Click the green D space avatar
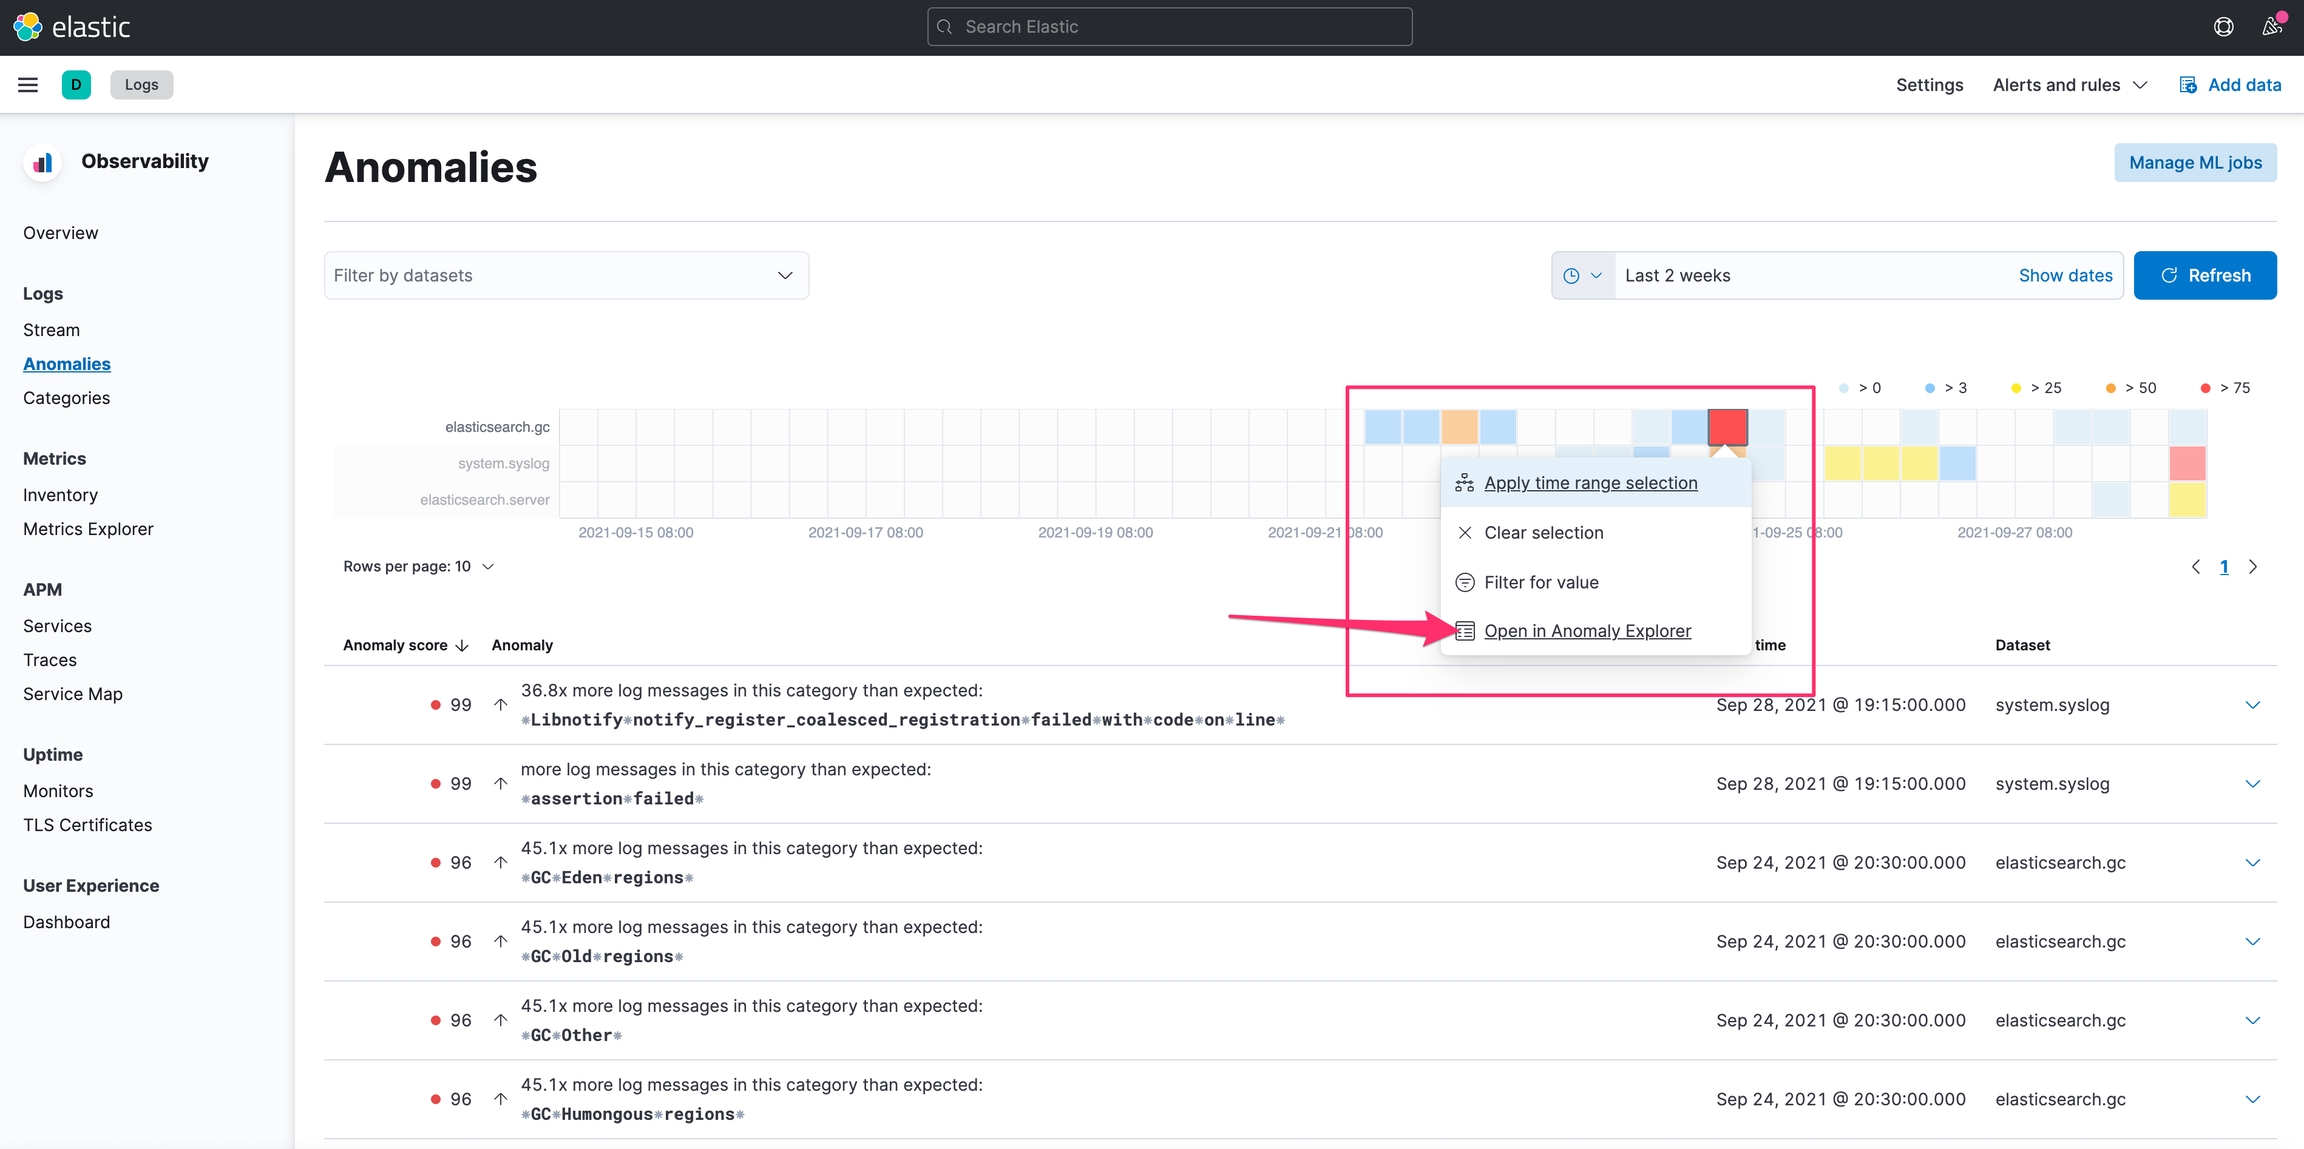This screenshot has width=2304, height=1149. click(76, 85)
